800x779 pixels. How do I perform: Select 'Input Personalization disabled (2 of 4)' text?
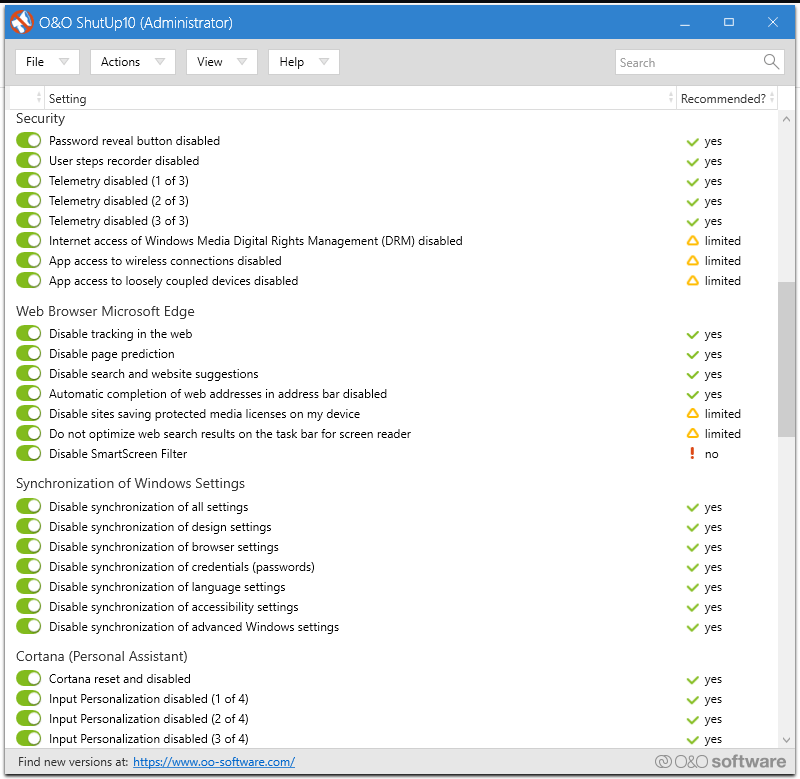148,718
